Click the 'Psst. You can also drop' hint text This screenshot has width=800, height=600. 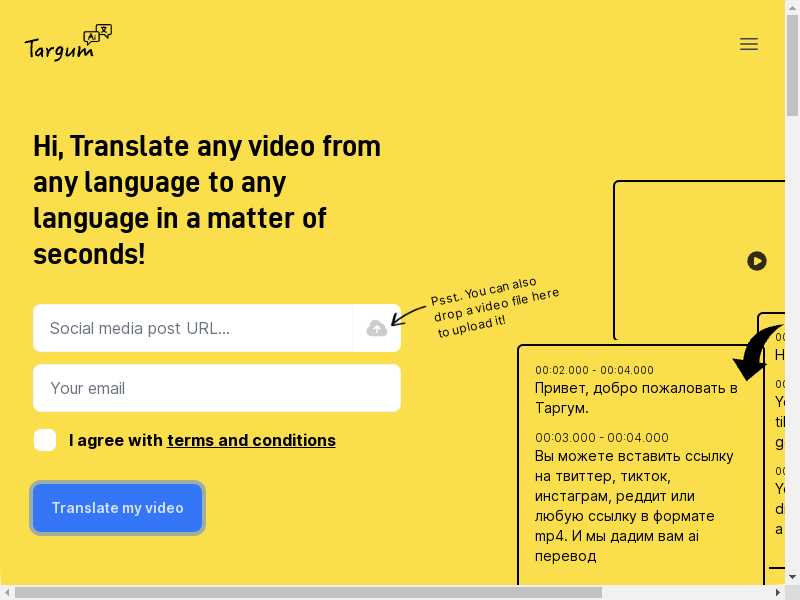click(x=494, y=307)
